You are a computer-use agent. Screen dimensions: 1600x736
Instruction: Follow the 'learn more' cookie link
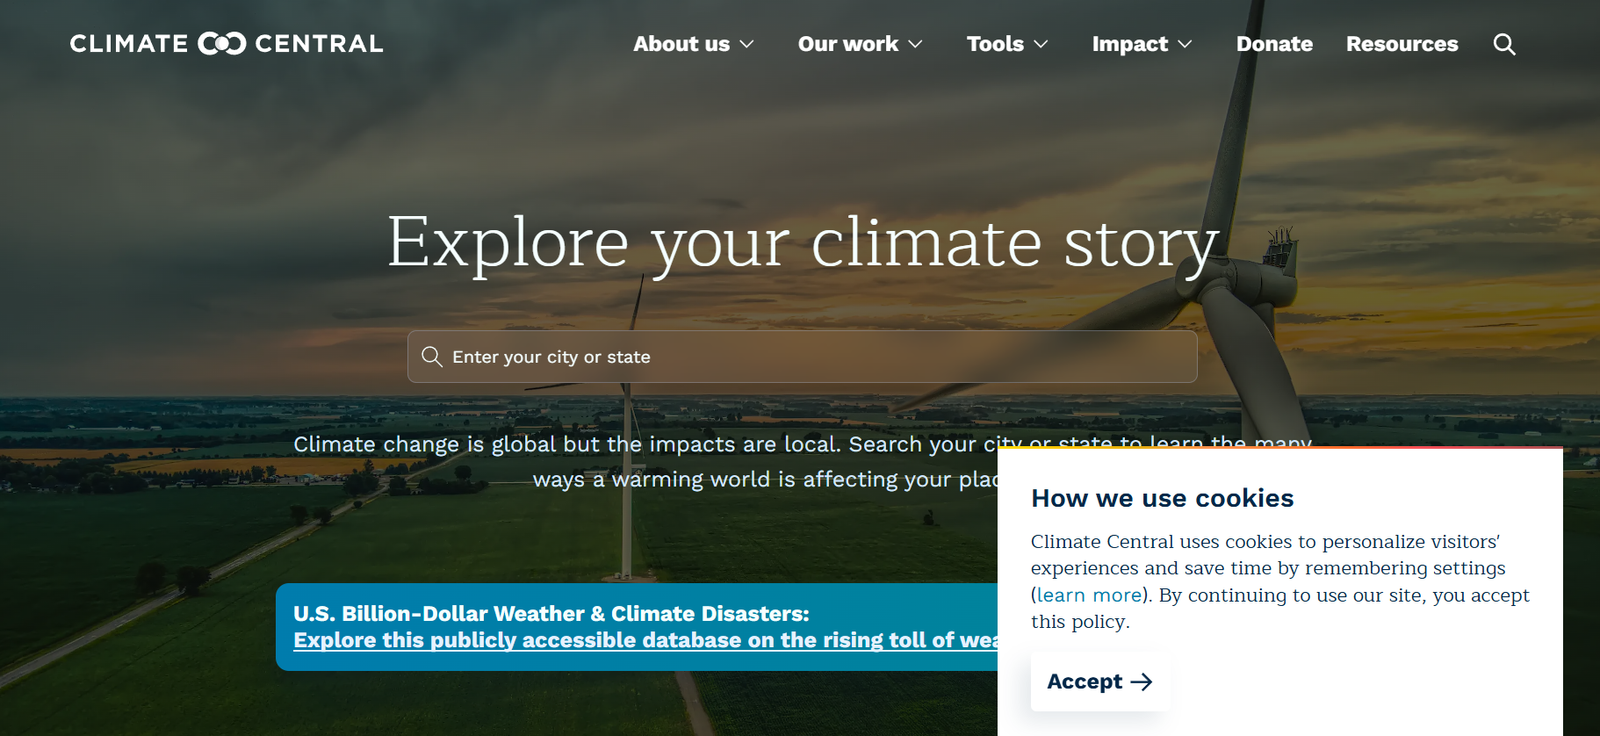tap(1089, 595)
